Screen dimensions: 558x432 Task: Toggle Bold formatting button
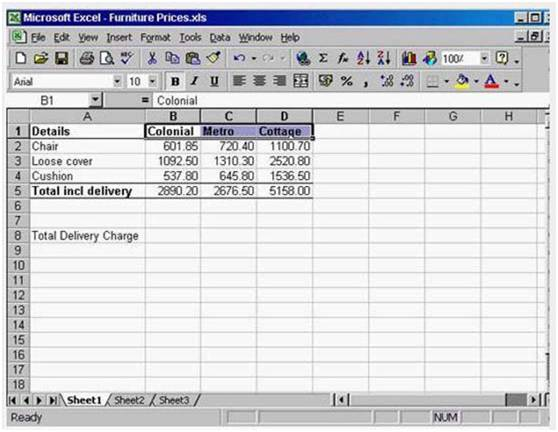[175, 81]
